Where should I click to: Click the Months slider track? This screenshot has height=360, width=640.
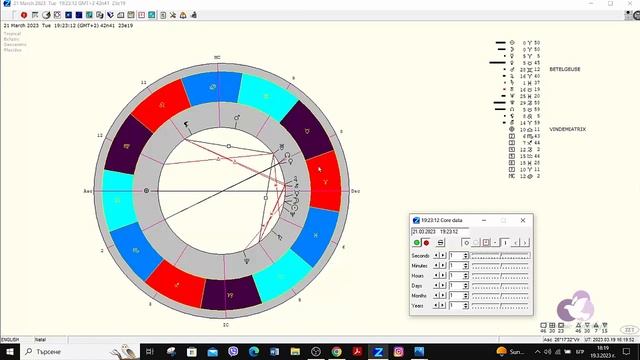[500, 295]
